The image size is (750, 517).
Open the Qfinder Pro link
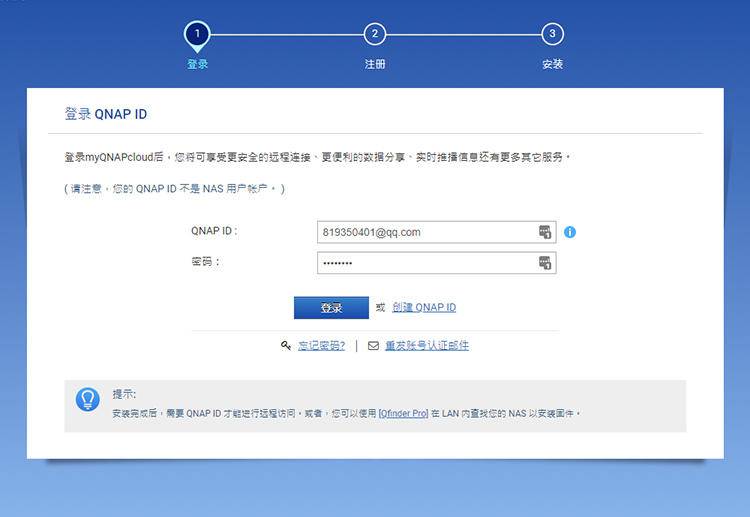click(403, 413)
